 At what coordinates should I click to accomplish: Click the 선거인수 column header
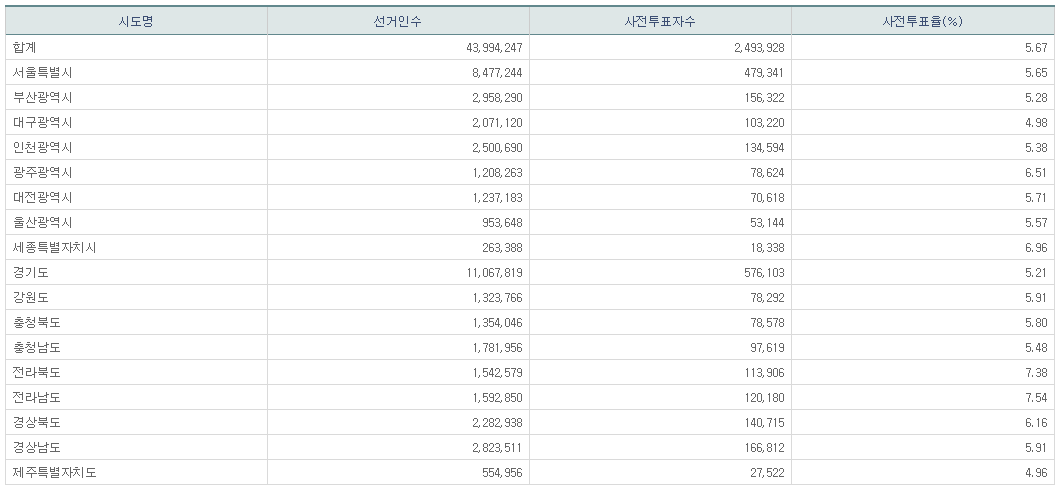(x=398, y=21)
